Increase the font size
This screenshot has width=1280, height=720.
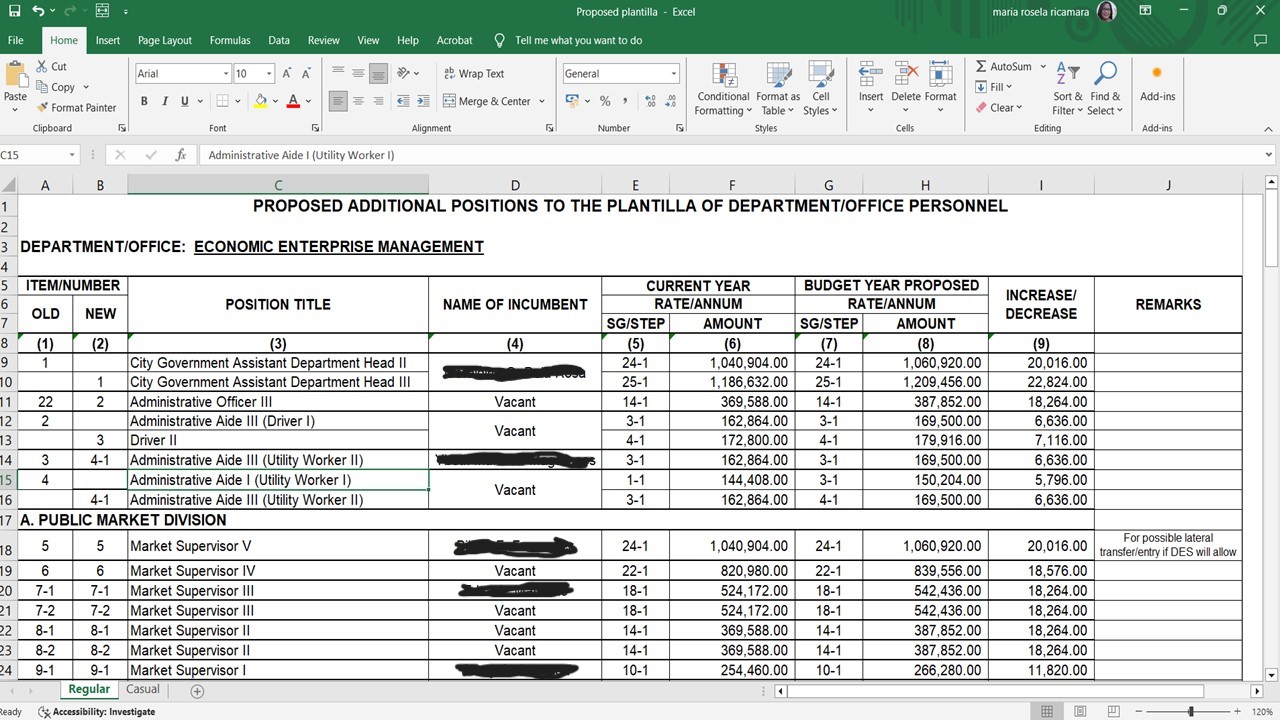point(287,74)
